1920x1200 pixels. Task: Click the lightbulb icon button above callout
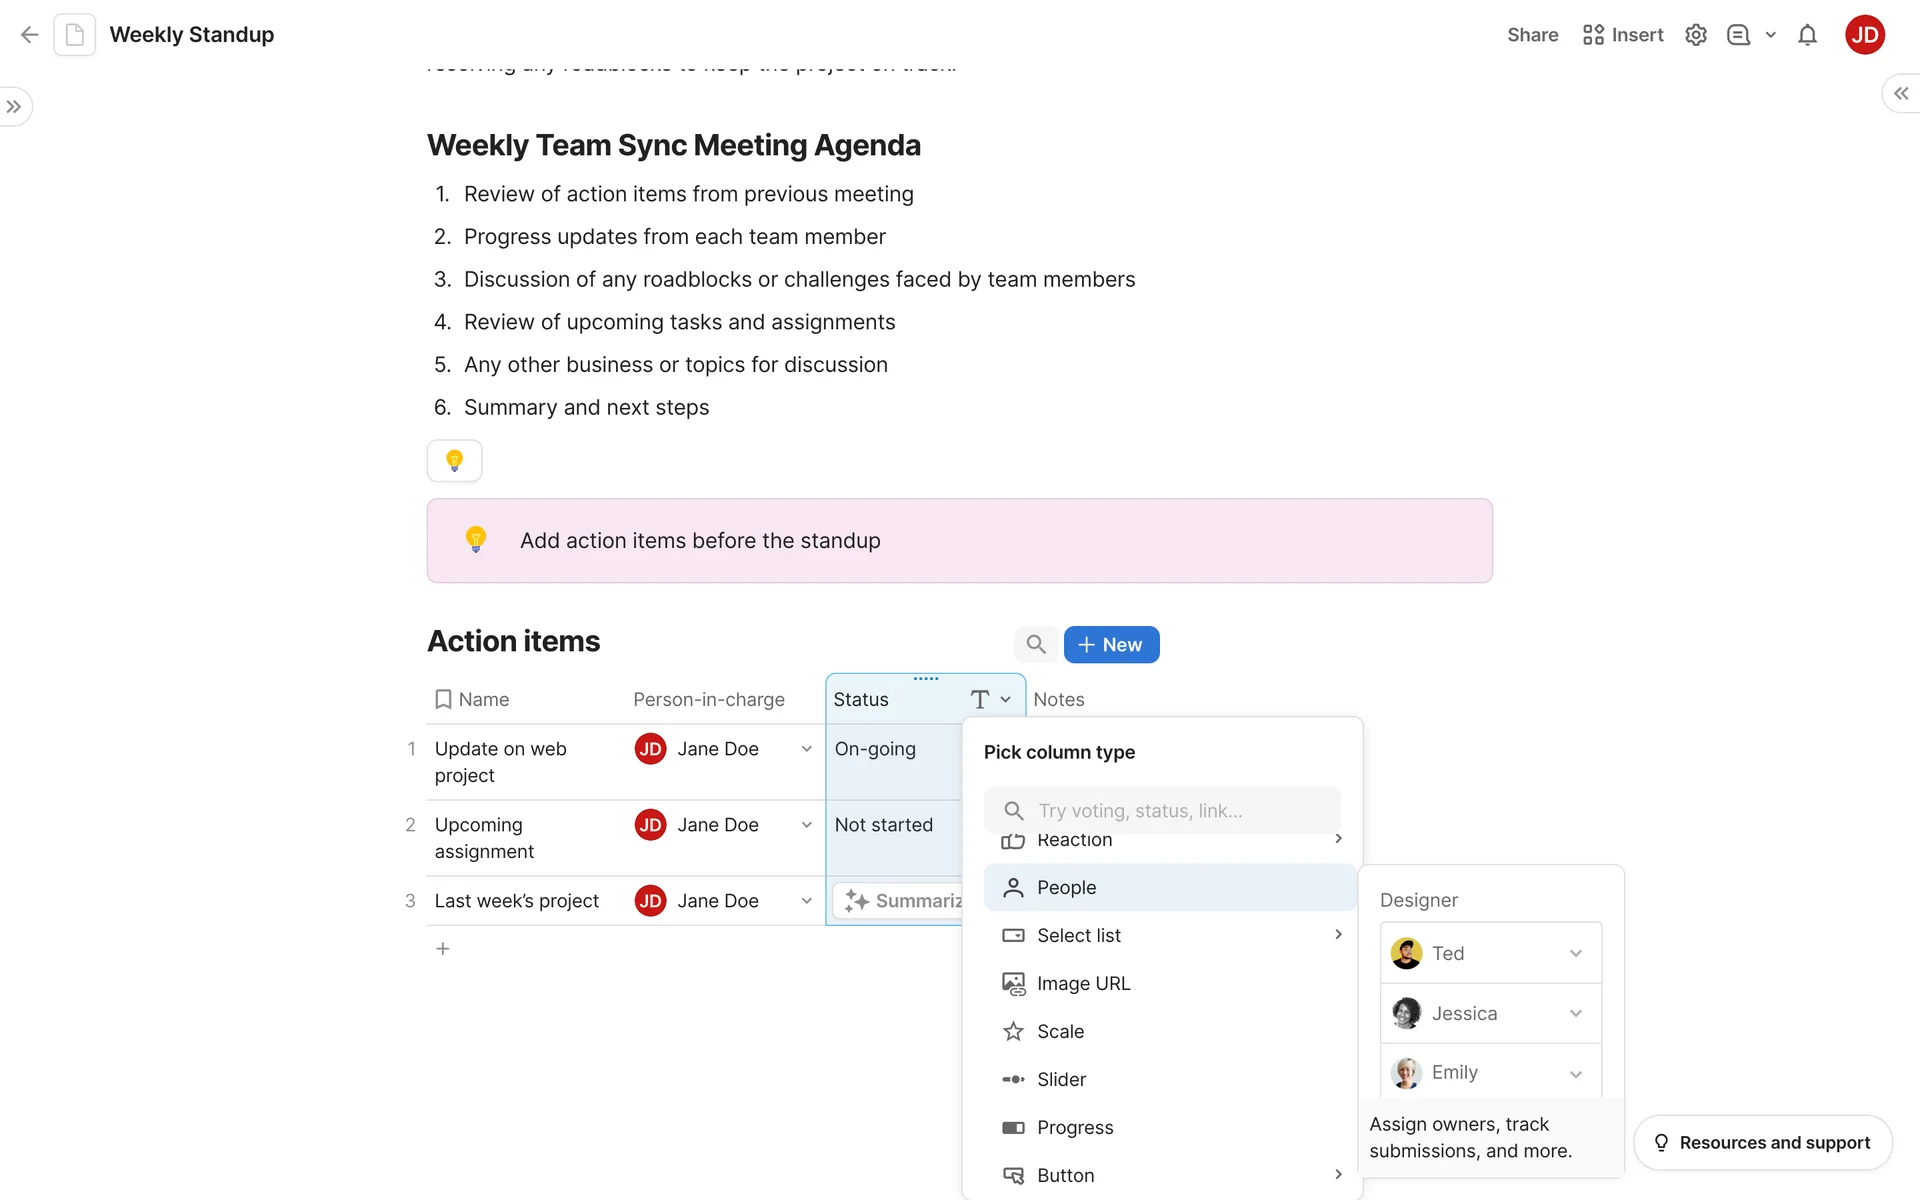(455, 461)
